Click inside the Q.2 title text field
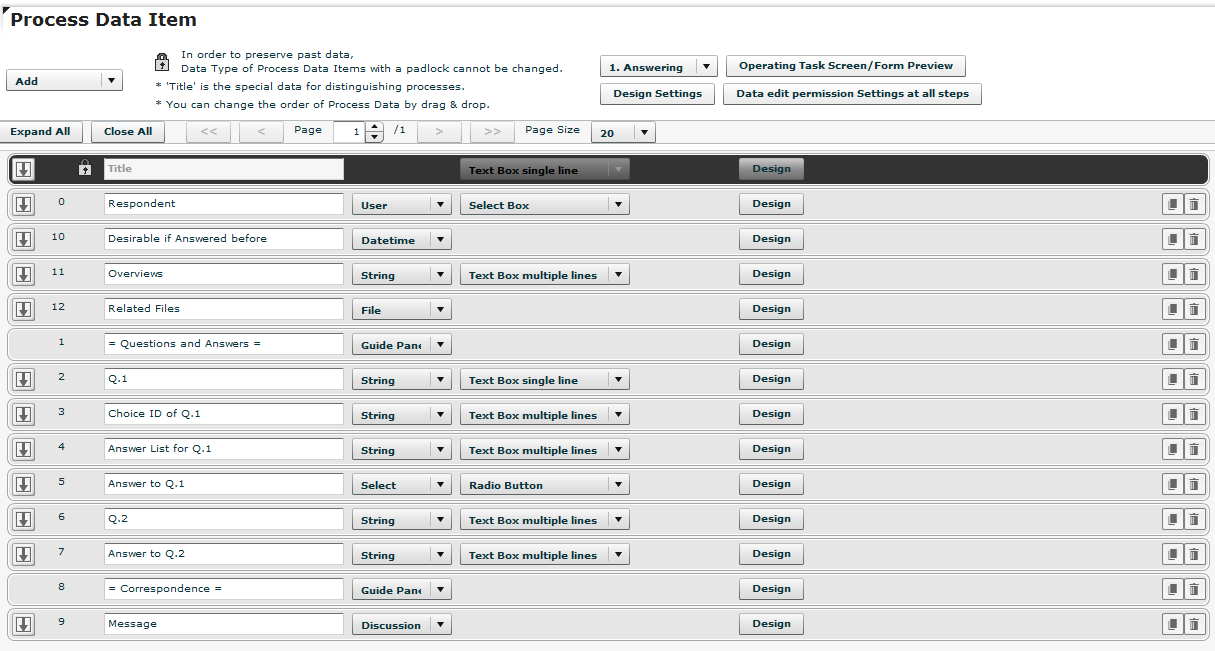Viewport: 1215px width, 651px height. pyautogui.click(x=223, y=518)
